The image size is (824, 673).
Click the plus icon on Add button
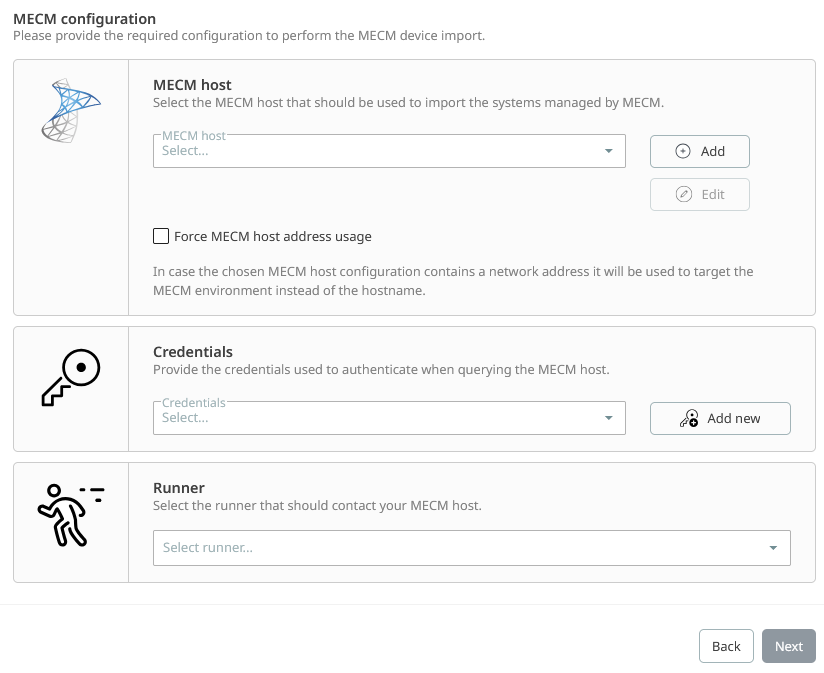(x=683, y=151)
